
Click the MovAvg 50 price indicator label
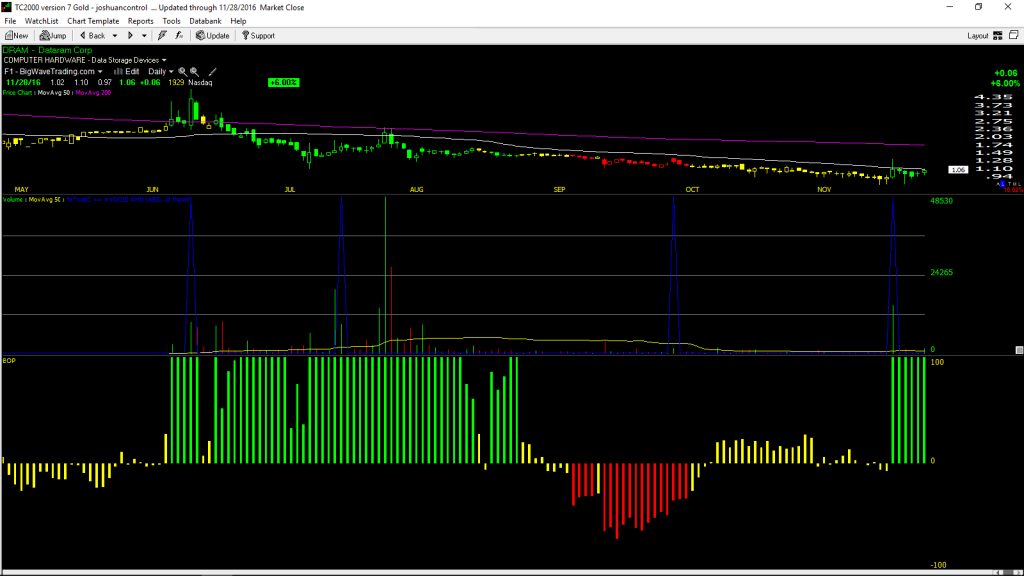54,93
